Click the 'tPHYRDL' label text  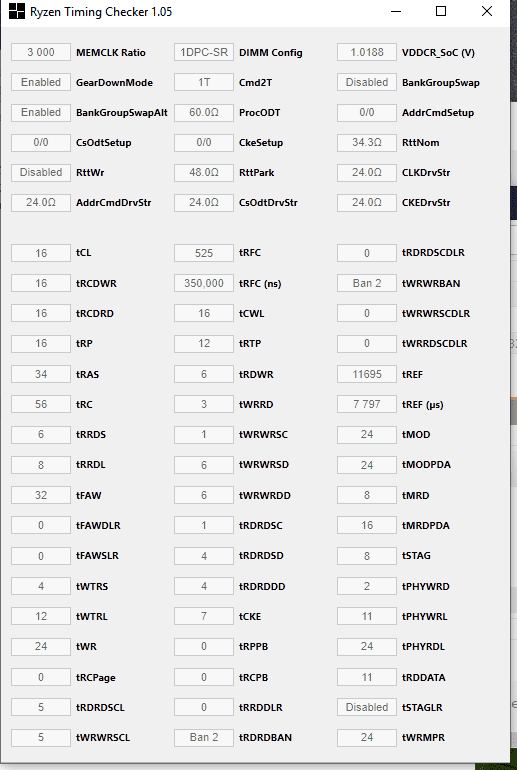point(423,646)
